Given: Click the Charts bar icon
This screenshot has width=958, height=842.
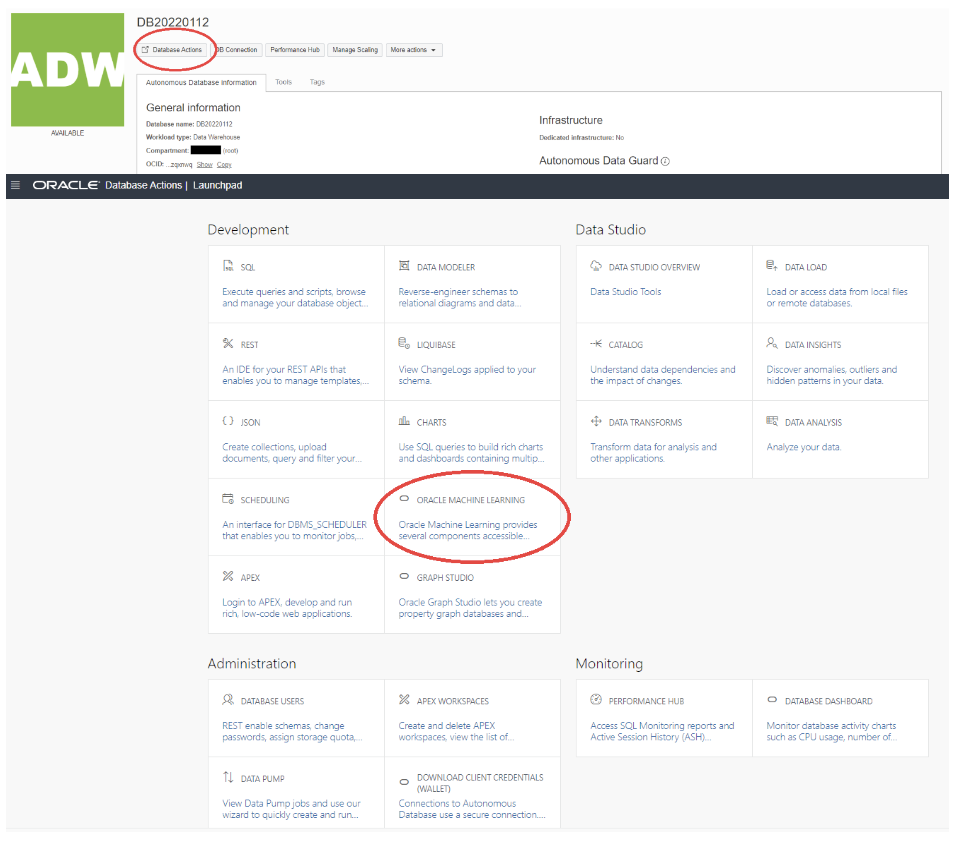Looking at the screenshot, I should click(x=404, y=421).
